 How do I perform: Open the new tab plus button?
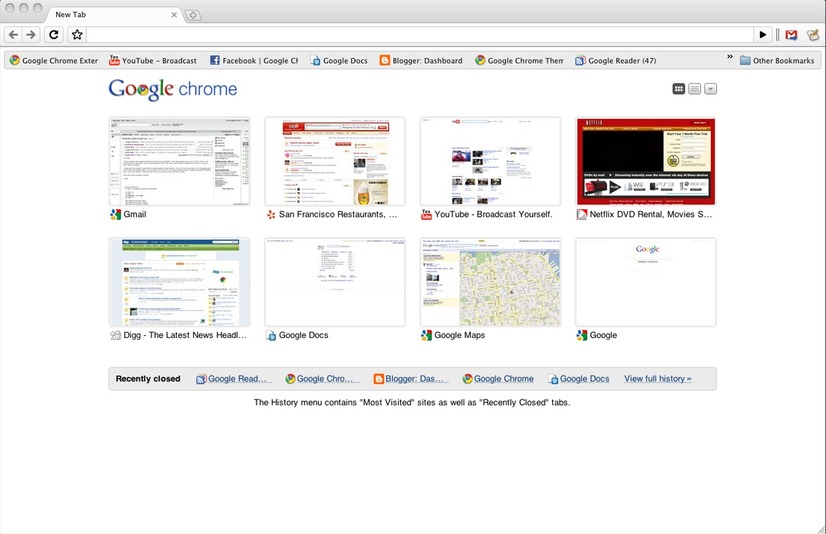tap(193, 15)
